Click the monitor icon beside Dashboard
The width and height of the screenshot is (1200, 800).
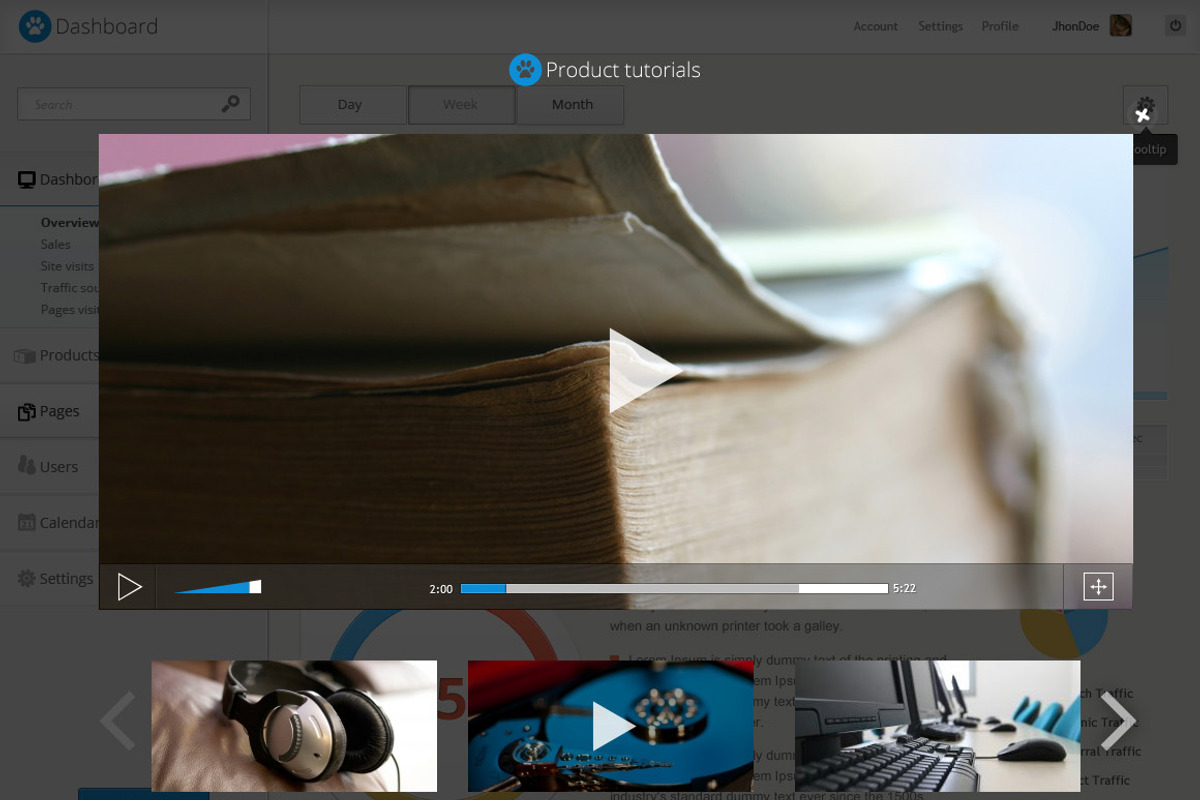(x=27, y=180)
